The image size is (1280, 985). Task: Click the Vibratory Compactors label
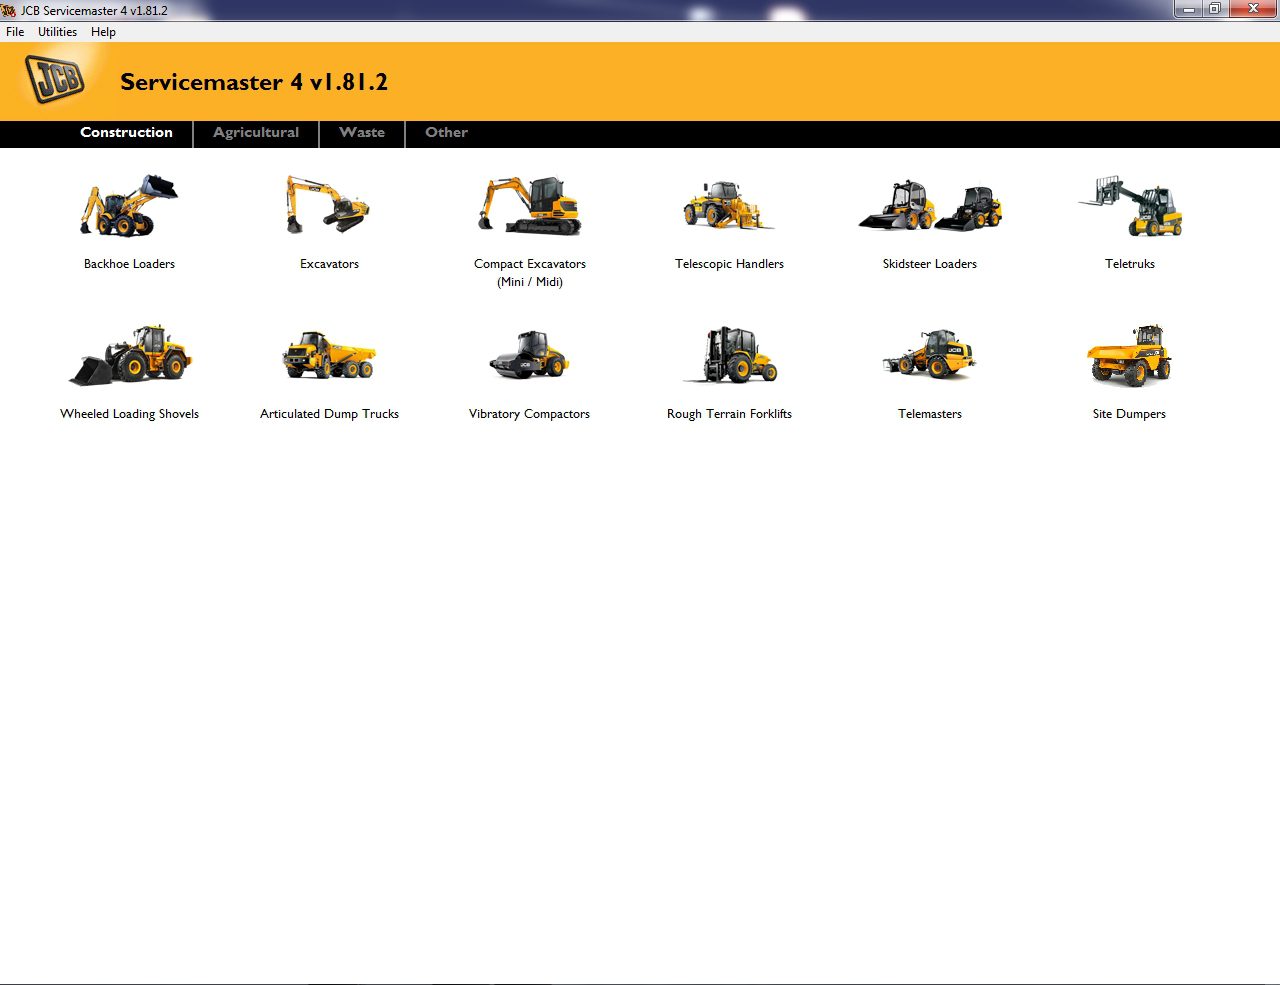tap(529, 414)
